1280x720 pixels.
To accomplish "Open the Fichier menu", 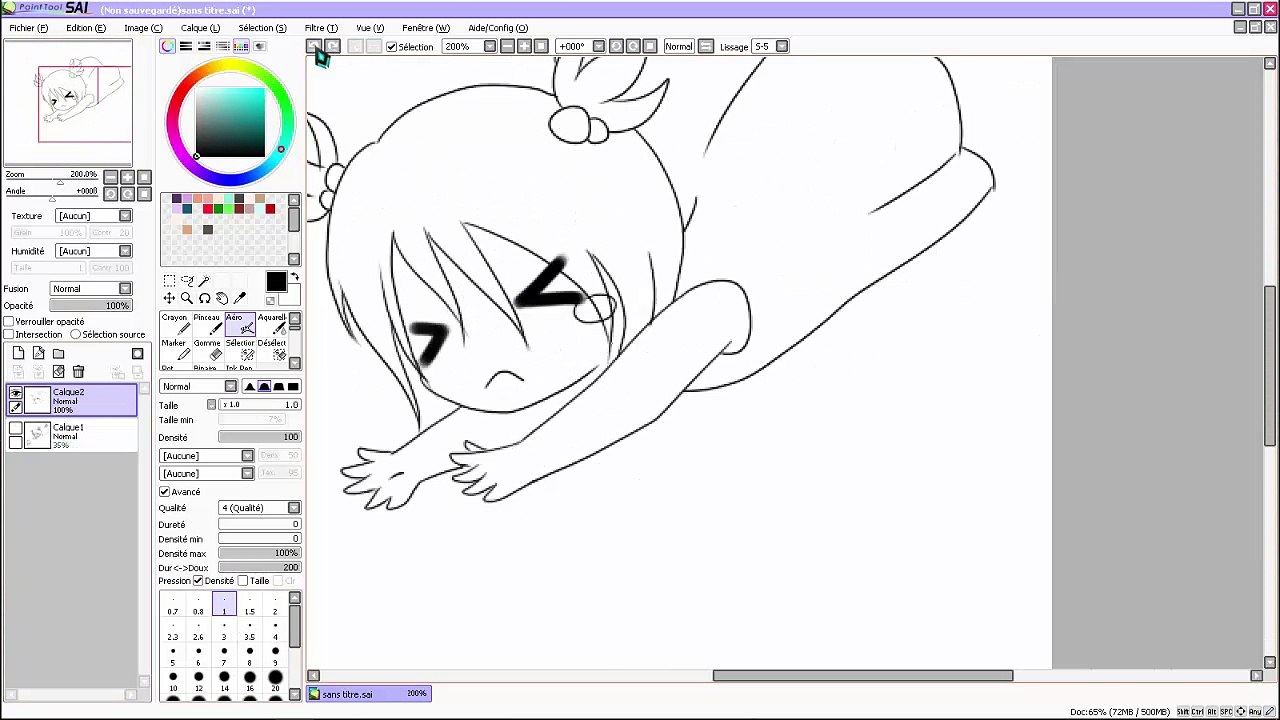I will pyautogui.click(x=28, y=28).
